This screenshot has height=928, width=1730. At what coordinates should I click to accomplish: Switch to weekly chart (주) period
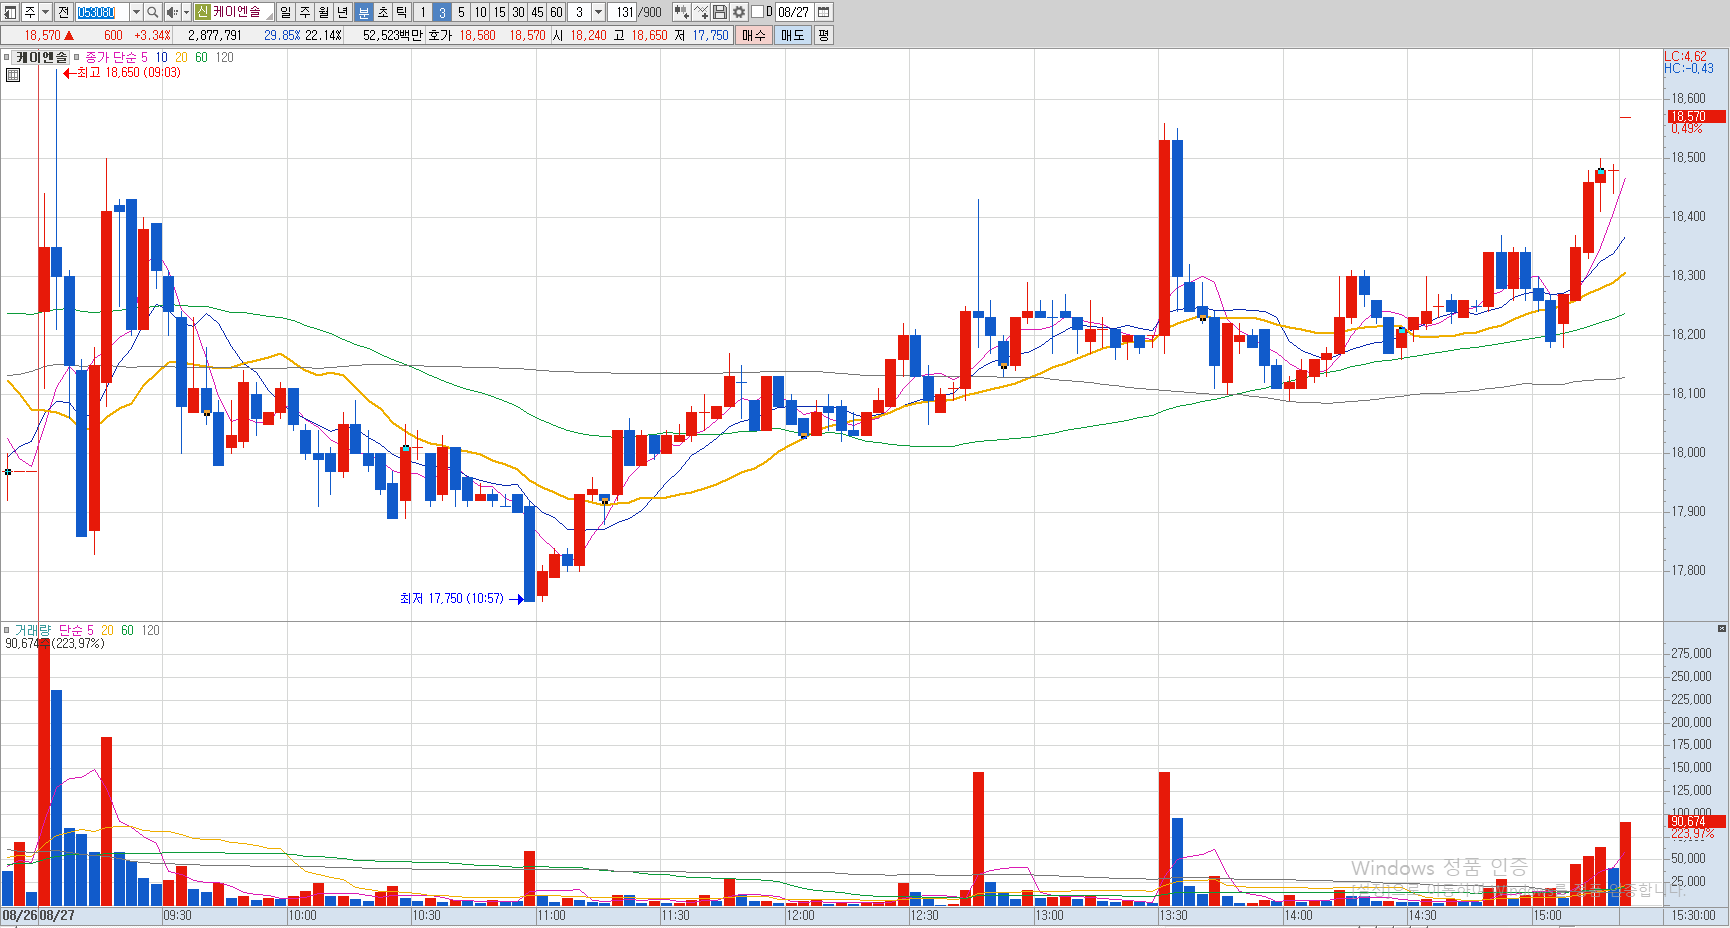click(x=305, y=12)
